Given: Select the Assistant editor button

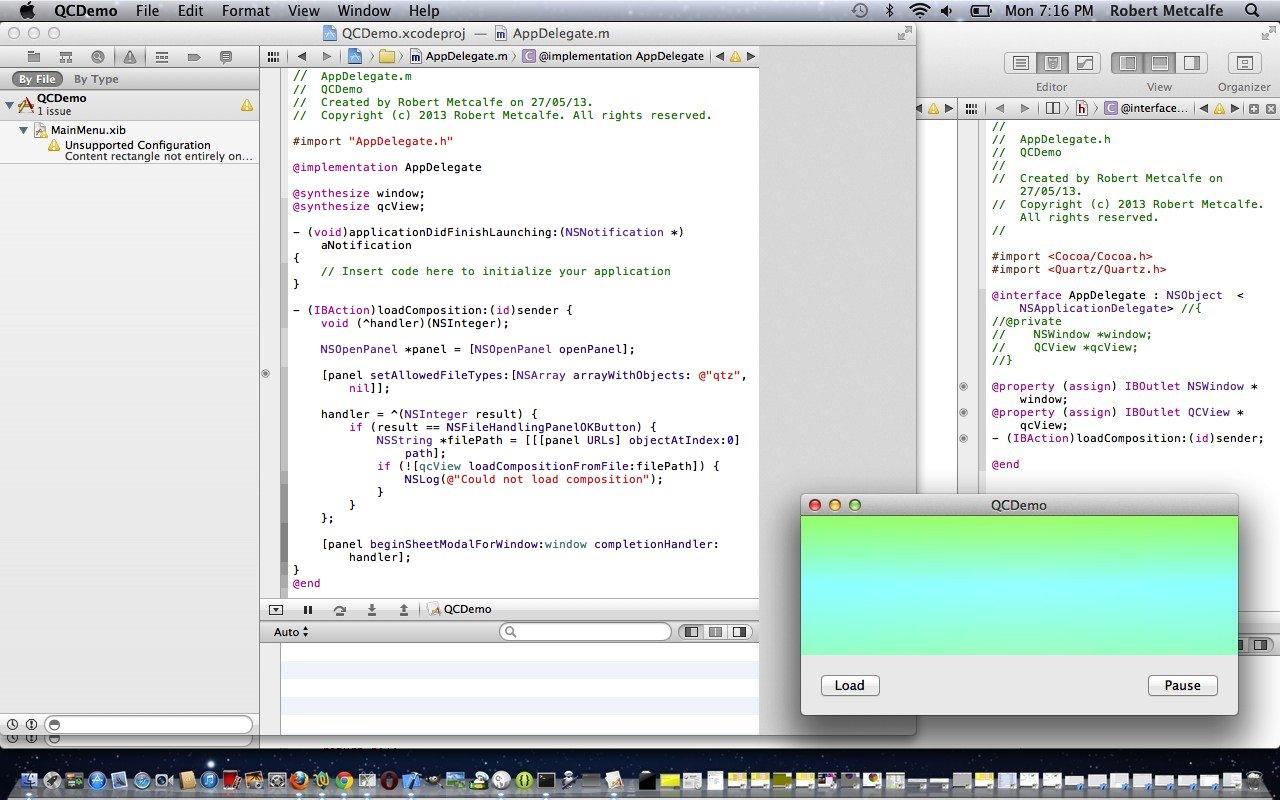Looking at the screenshot, I should [x=1052, y=63].
